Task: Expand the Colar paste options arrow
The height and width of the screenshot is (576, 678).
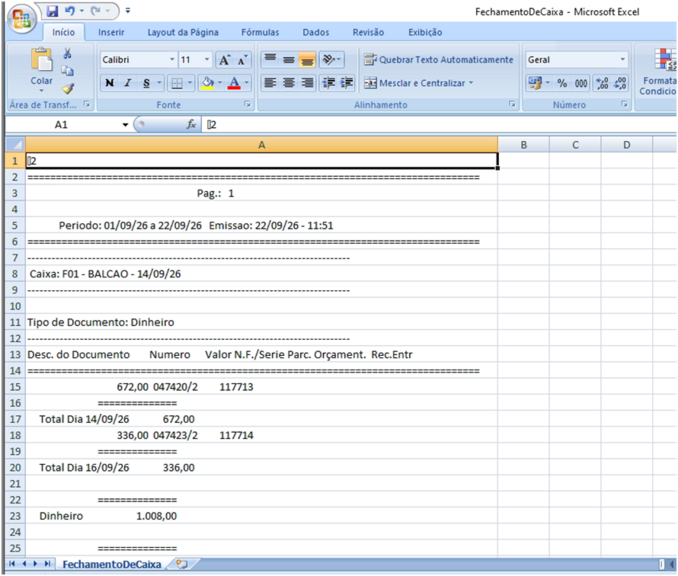Action: coord(42,91)
